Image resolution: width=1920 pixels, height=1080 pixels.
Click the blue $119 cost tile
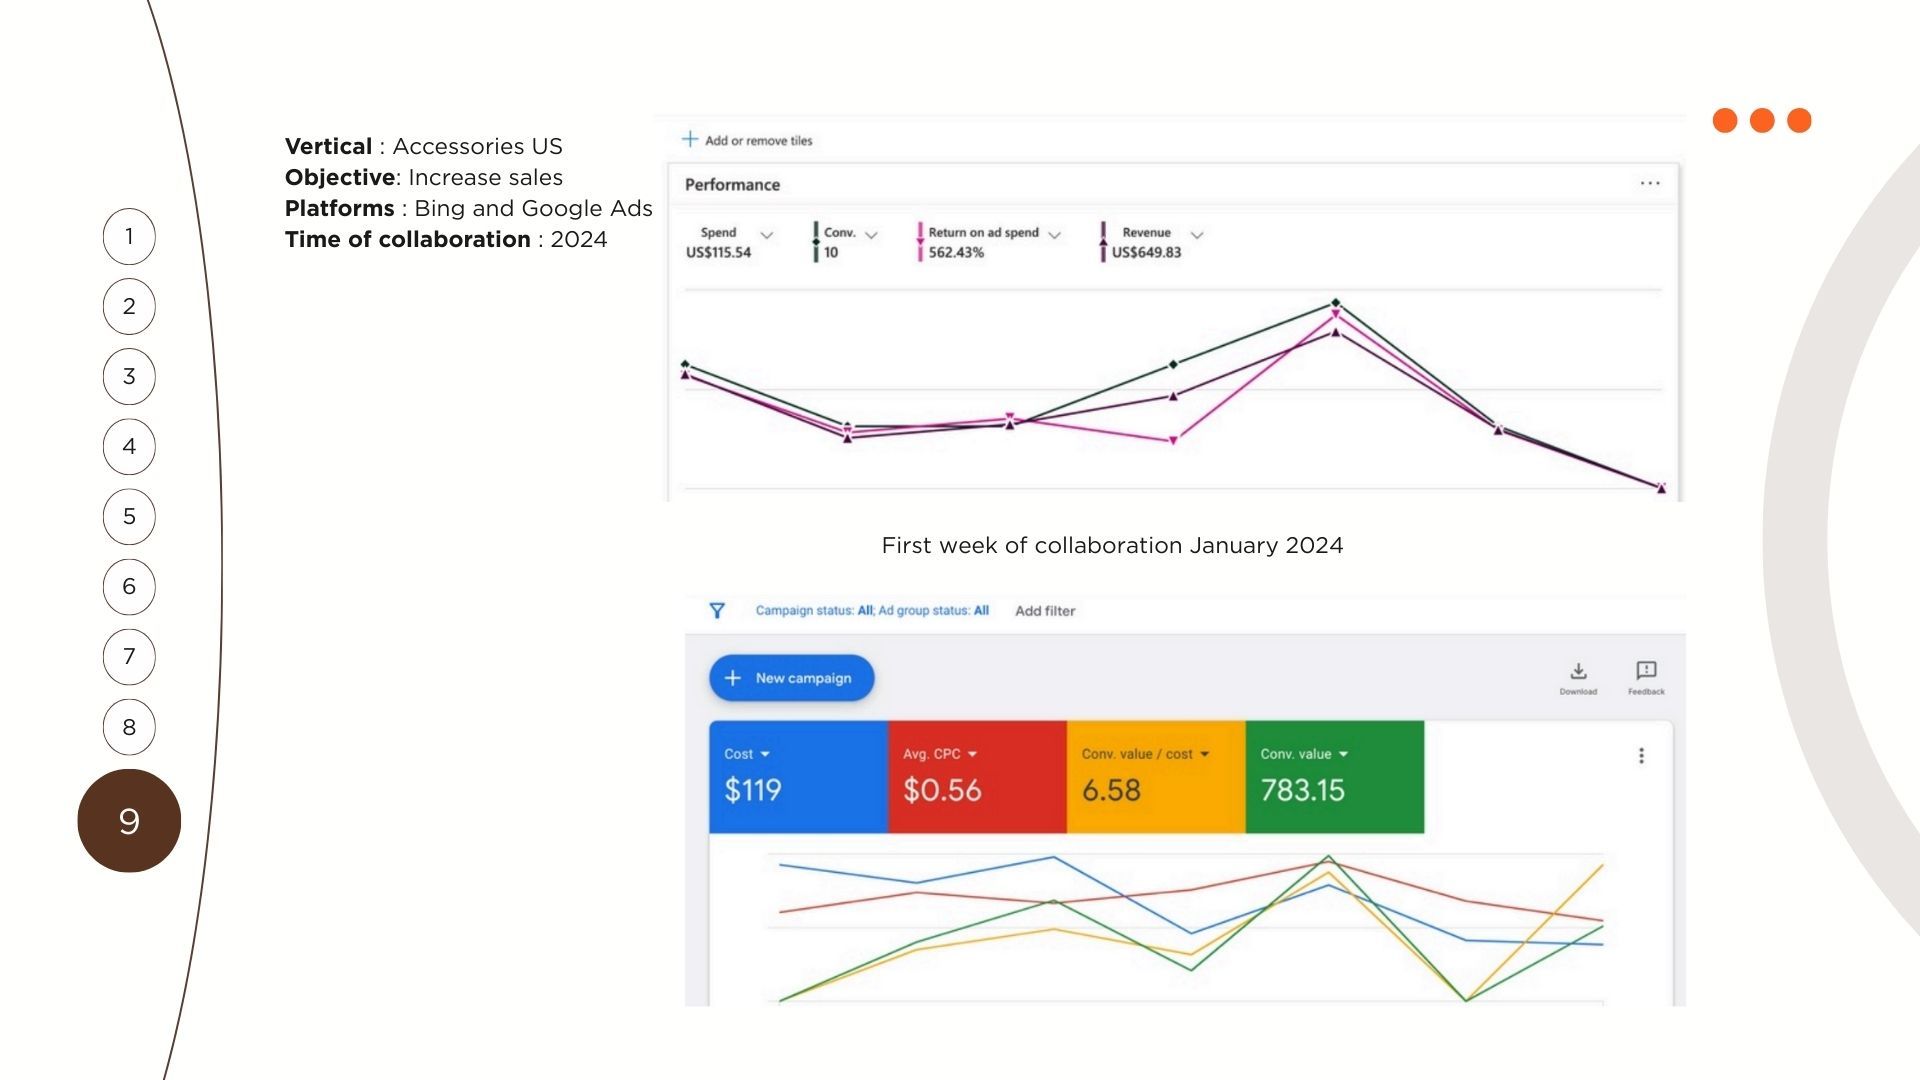798,777
